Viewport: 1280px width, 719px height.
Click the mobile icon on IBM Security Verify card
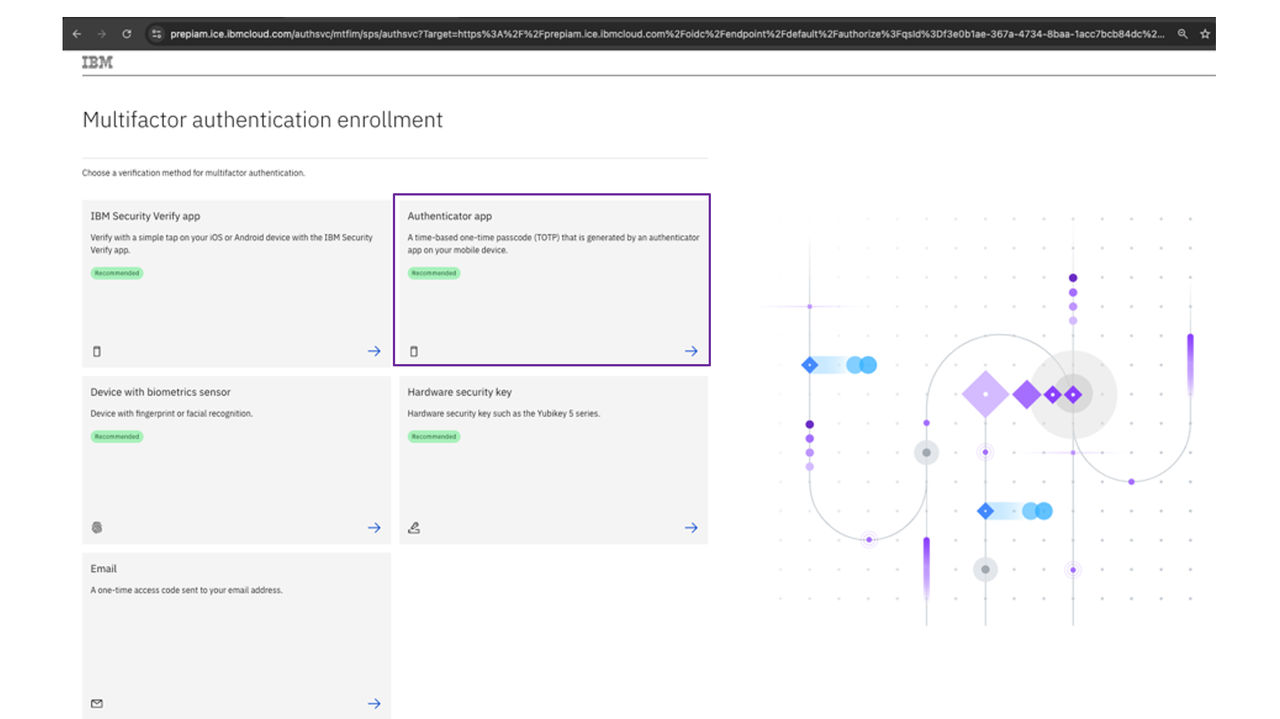tap(97, 352)
